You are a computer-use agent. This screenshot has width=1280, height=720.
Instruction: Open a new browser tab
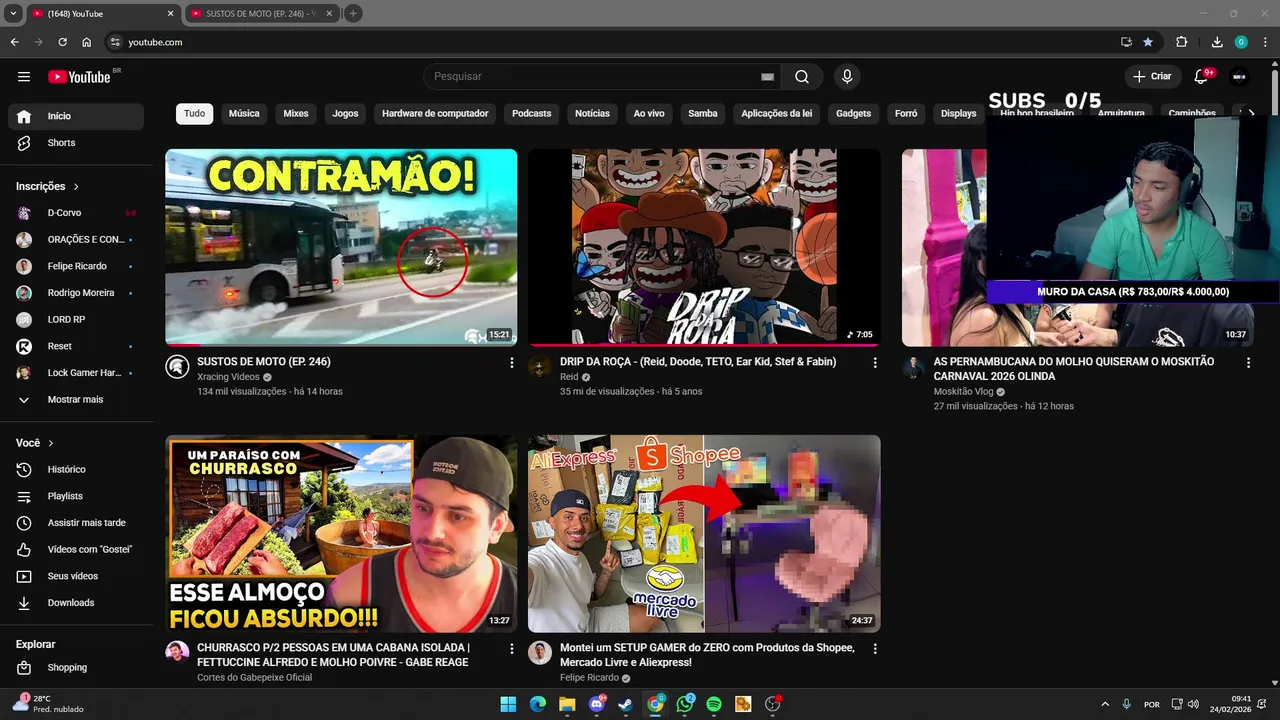[353, 14]
